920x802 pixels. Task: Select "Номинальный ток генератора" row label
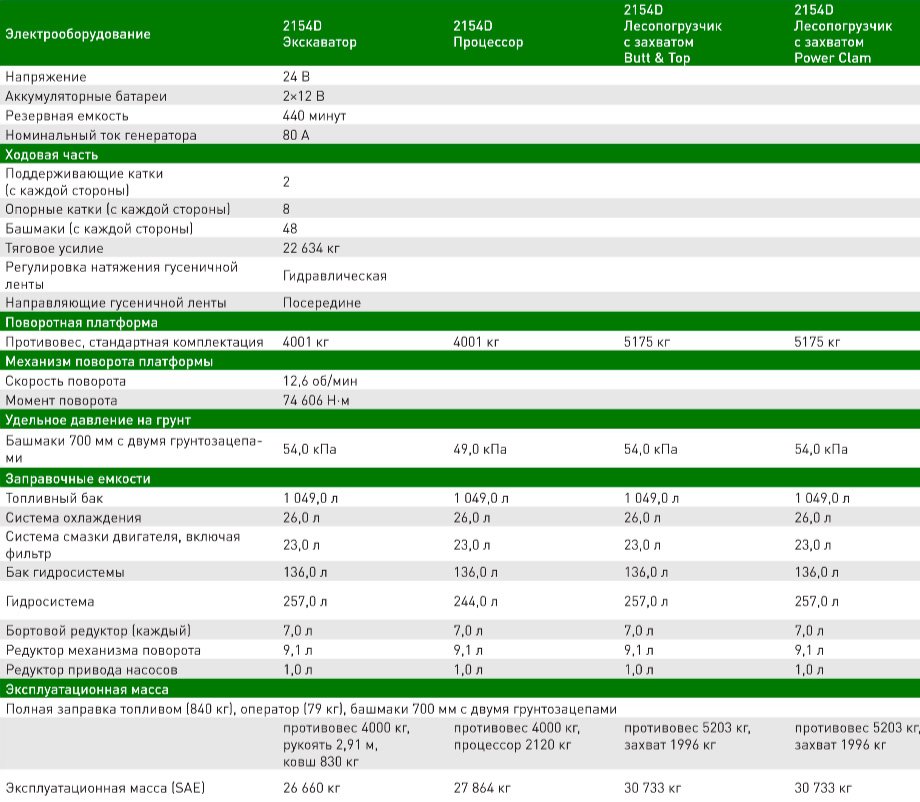tap(101, 136)
